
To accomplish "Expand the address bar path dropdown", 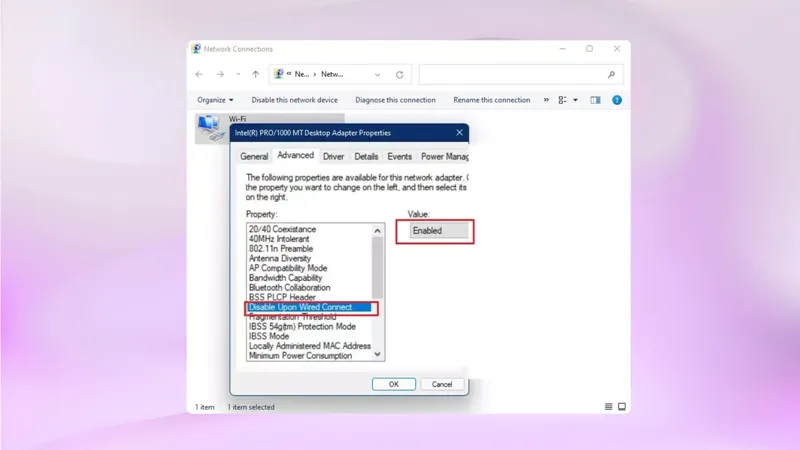I will click(x=378, y=74).
